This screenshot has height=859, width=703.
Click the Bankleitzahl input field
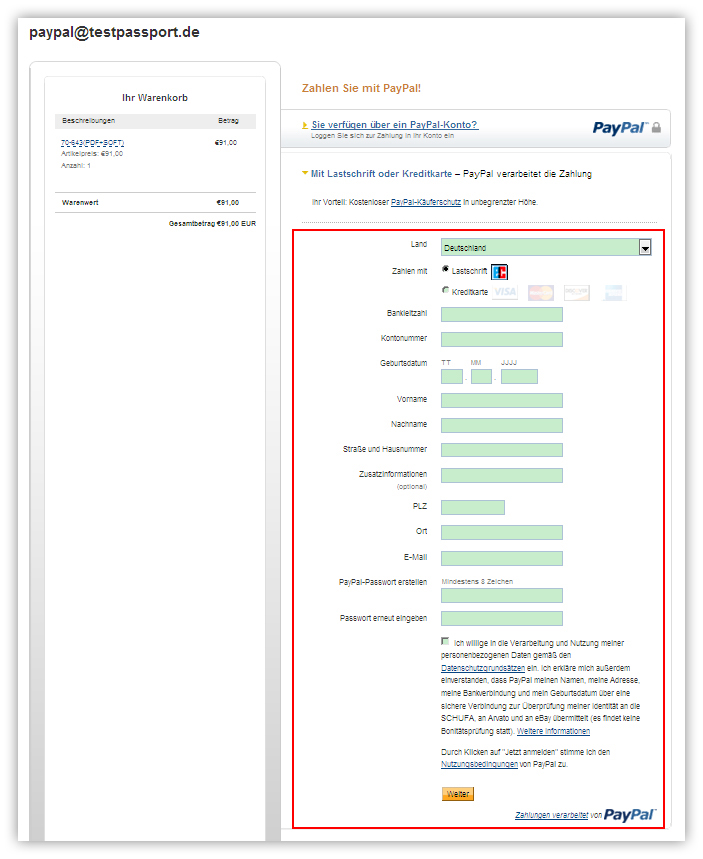point(501,315)
